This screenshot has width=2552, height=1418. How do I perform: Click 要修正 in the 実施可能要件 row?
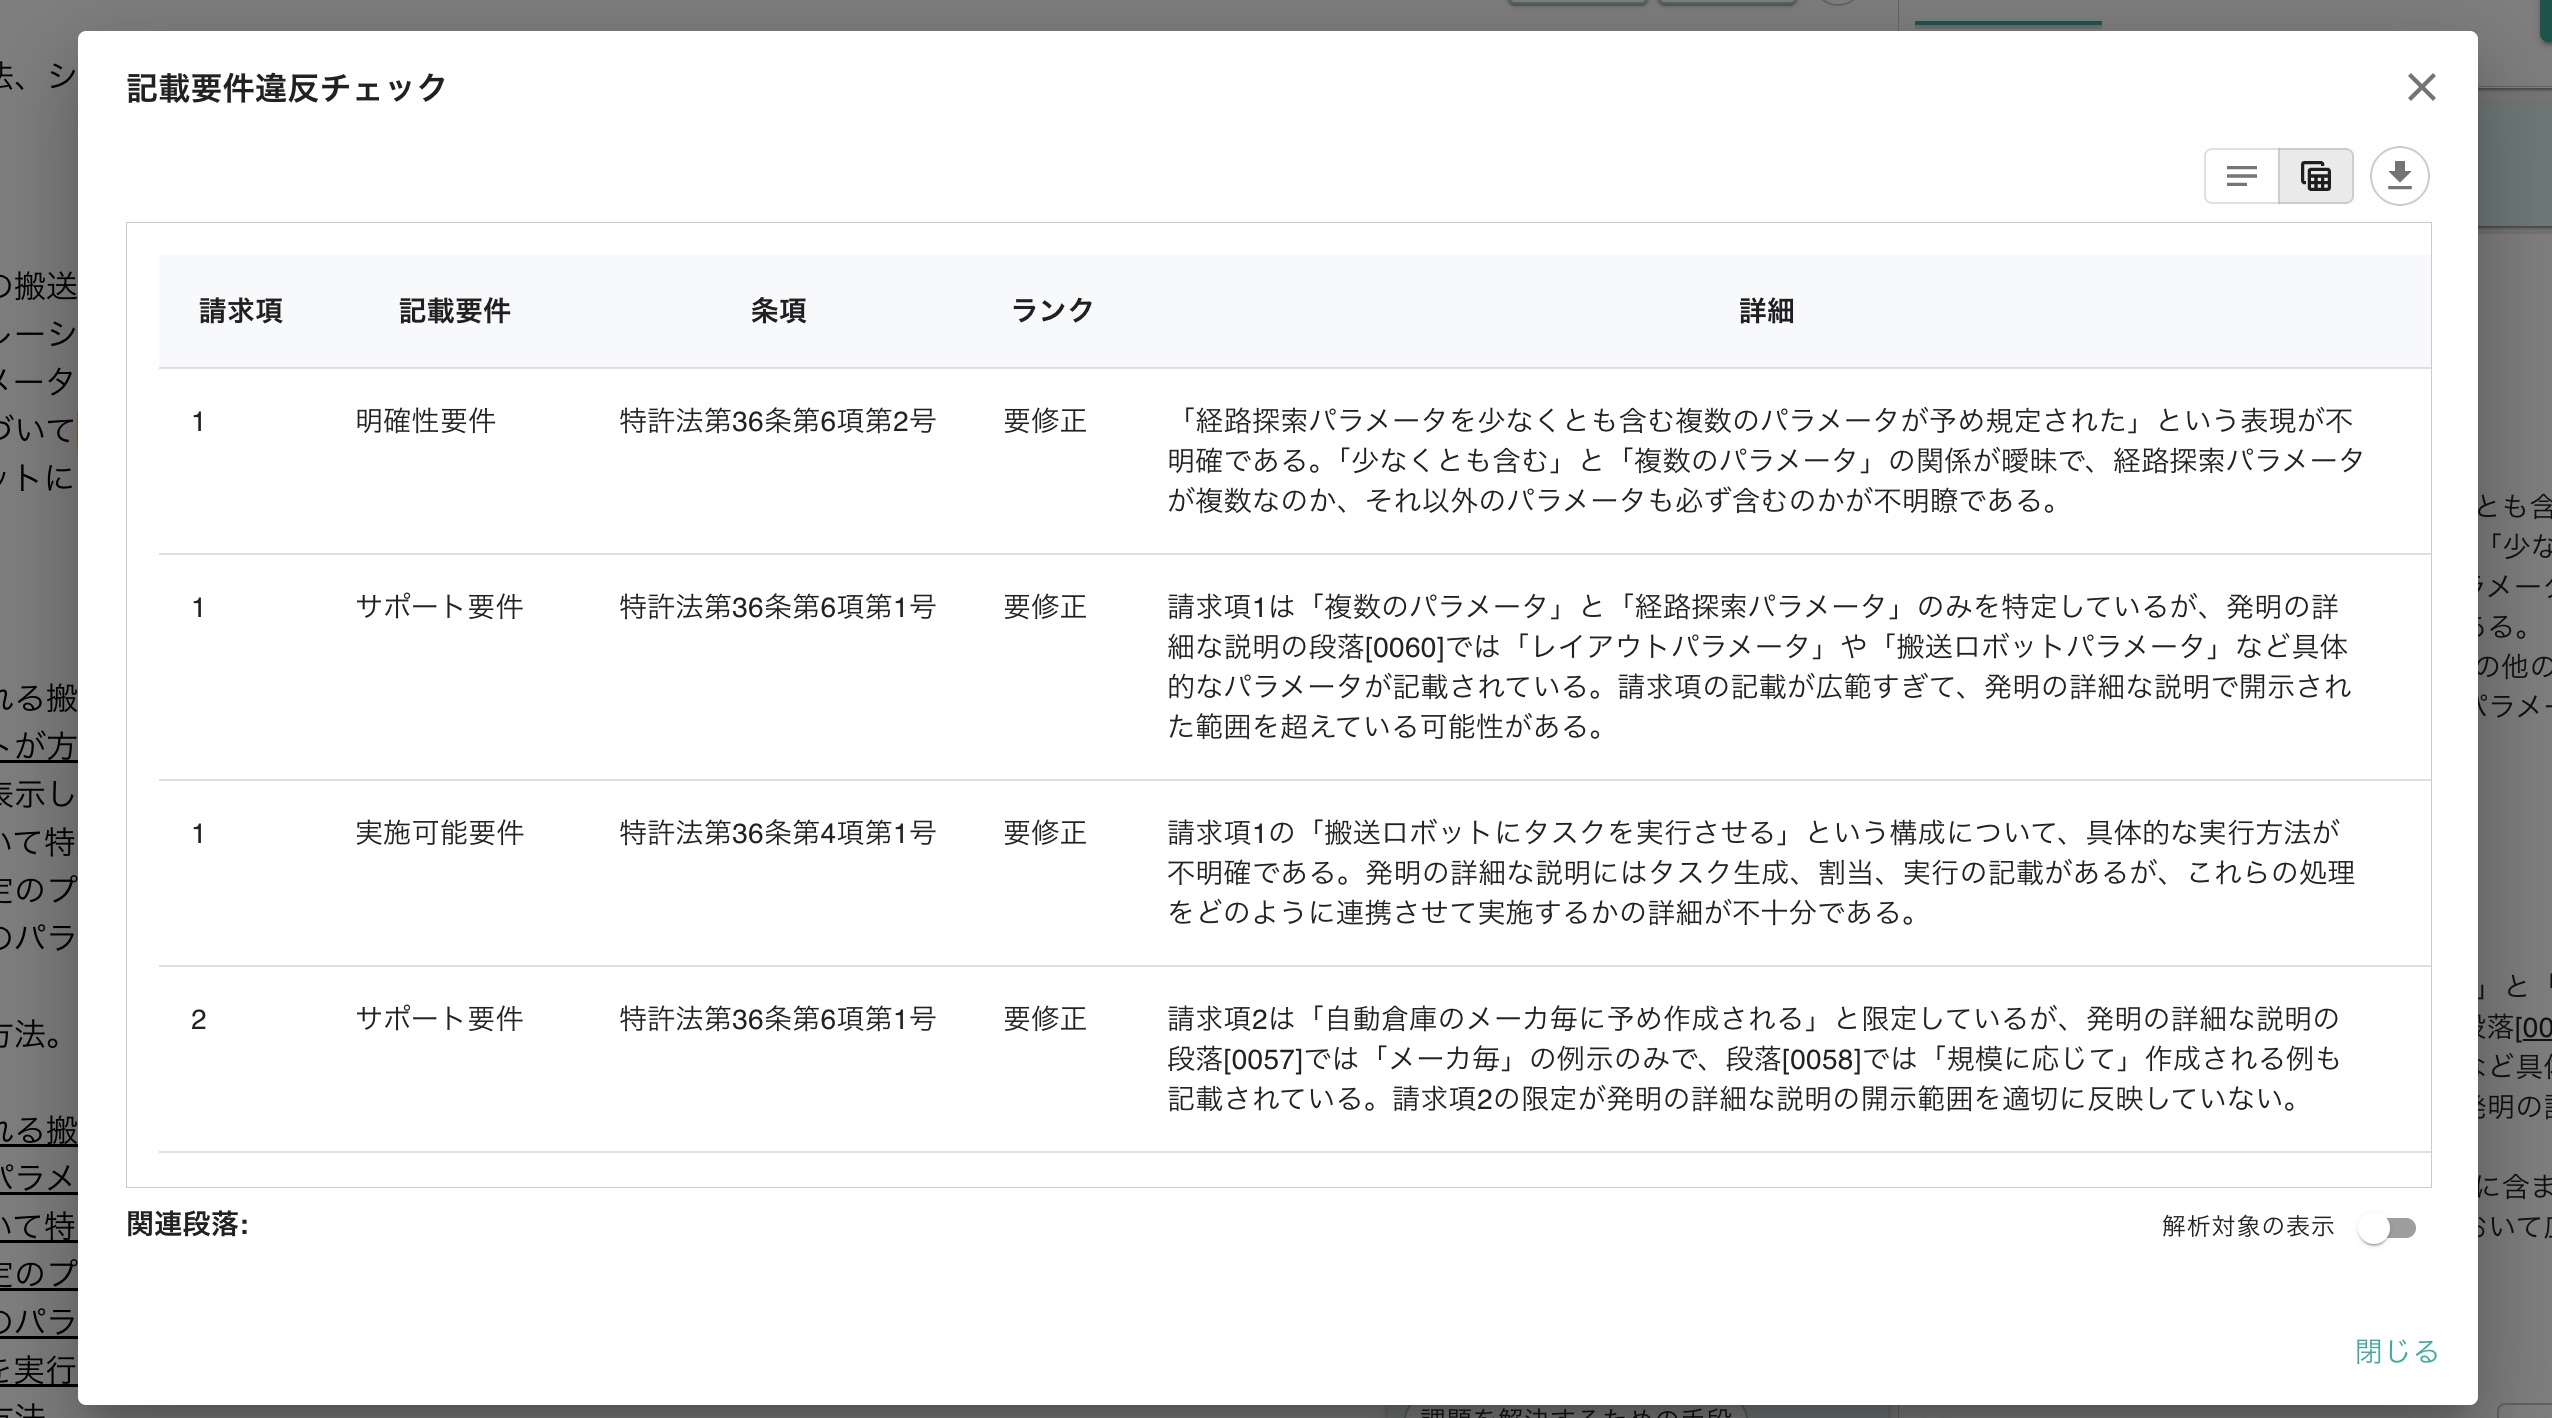[x=1045, y=833]
